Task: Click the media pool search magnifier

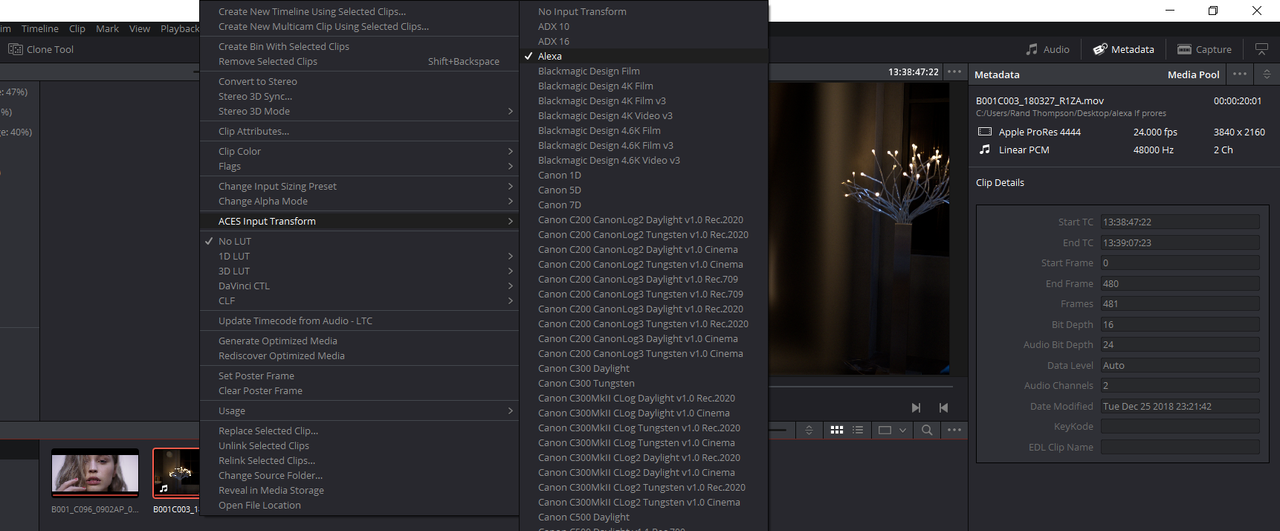Action: click(927, 430)
